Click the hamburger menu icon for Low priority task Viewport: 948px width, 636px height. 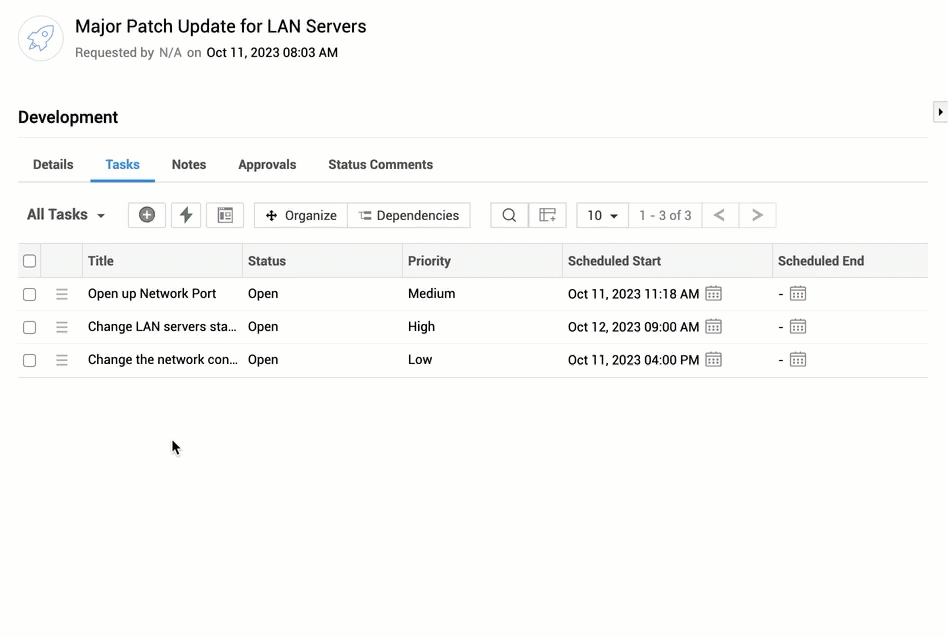62,360
